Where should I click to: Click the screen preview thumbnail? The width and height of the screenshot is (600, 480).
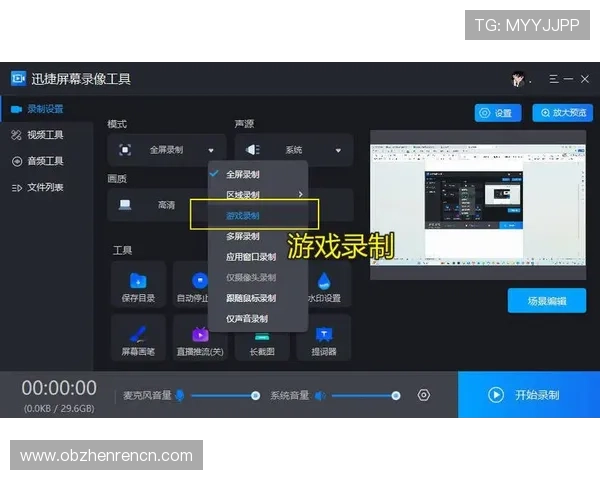click(x=478, y=205)
